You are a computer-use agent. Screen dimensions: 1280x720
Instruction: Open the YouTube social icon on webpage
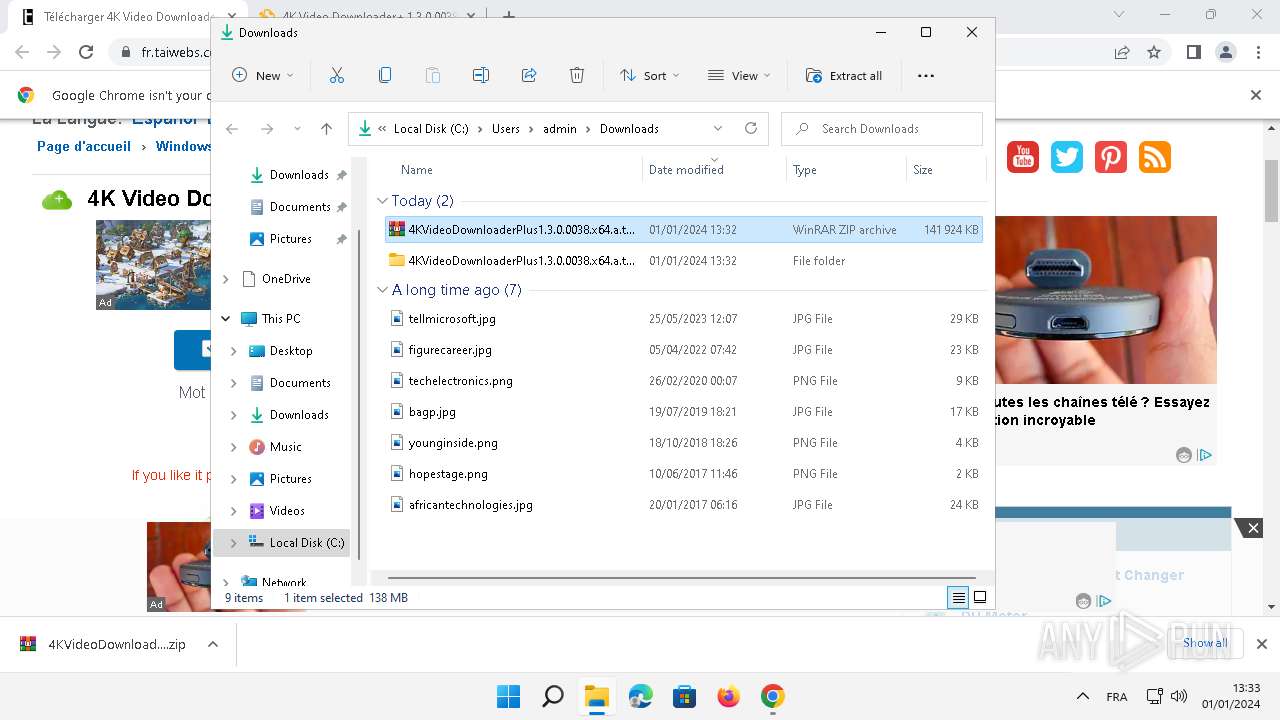[1023, 157]
